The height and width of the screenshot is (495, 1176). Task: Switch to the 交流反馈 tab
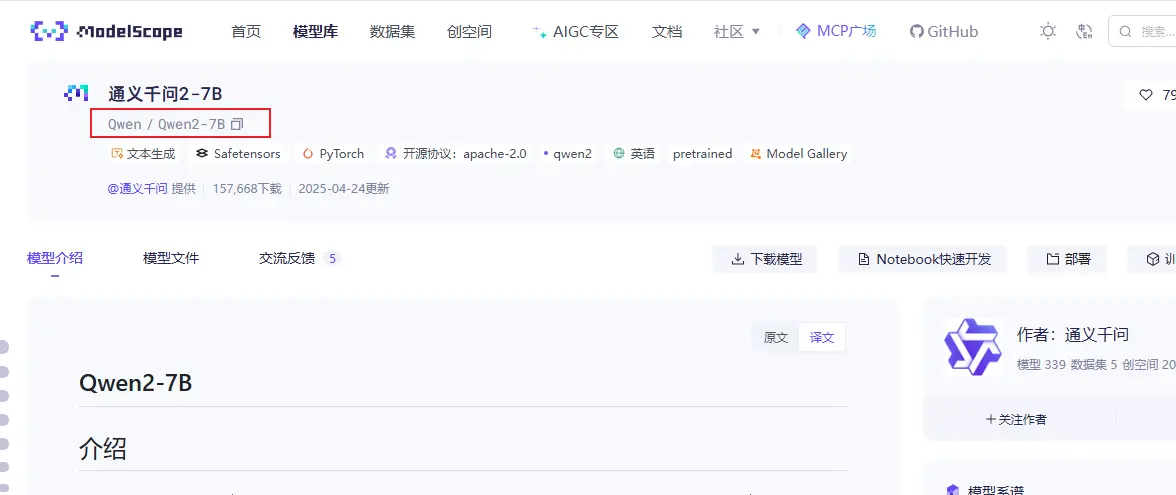pyautogui.click(x=300, y=259)
